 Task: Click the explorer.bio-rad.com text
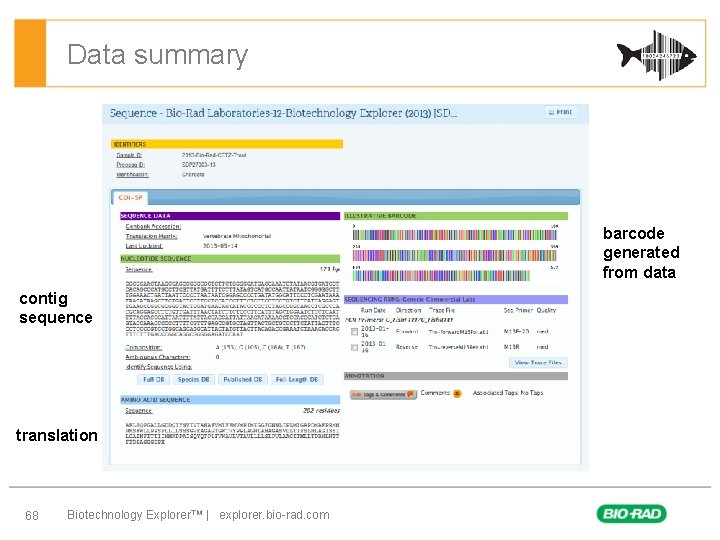(274, 515)
